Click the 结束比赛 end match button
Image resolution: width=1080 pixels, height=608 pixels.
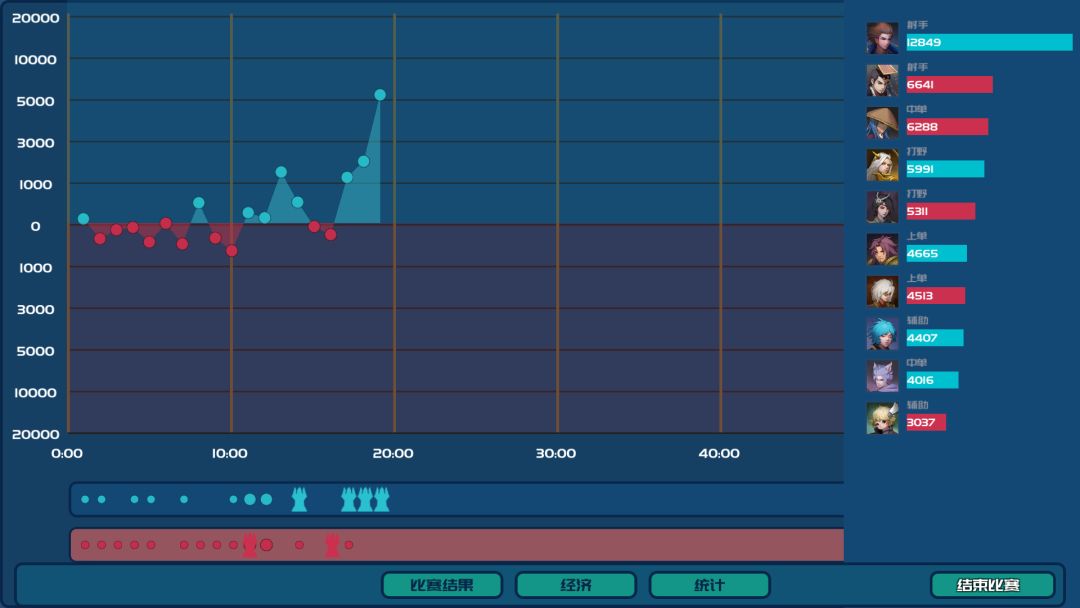coord(992,585)
